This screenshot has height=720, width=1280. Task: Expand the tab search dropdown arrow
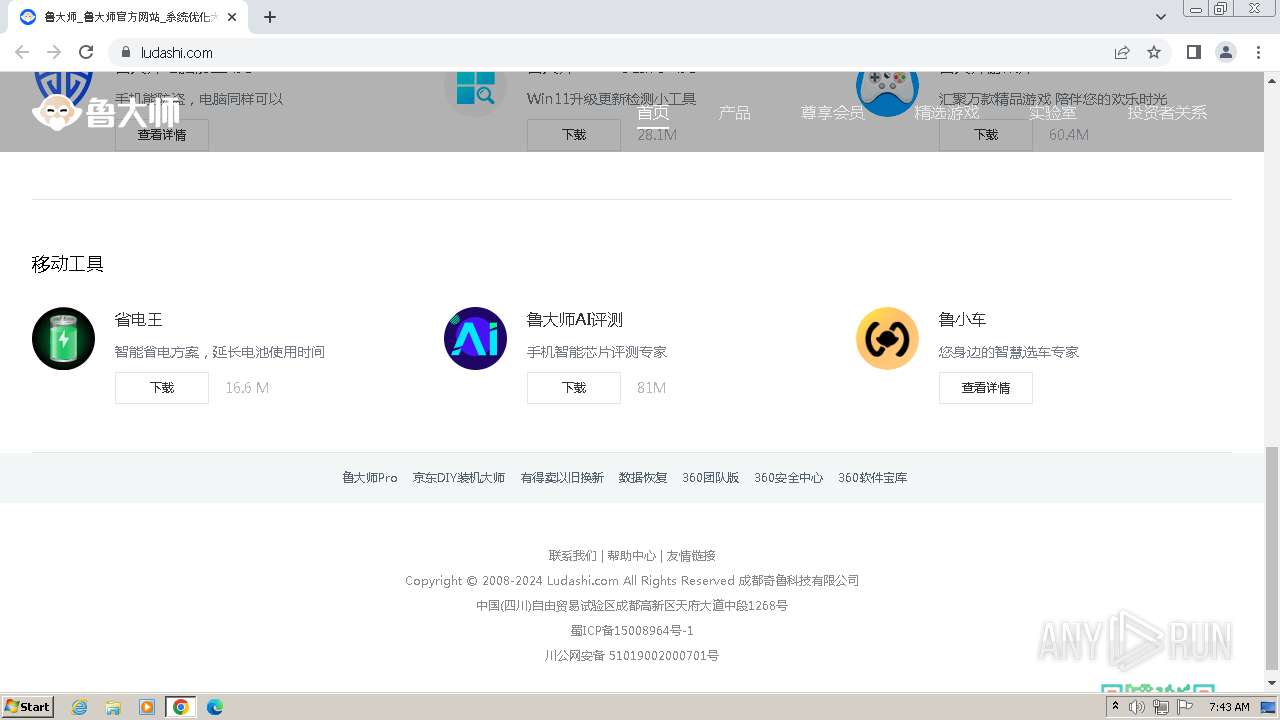[x=1160, y=17]
